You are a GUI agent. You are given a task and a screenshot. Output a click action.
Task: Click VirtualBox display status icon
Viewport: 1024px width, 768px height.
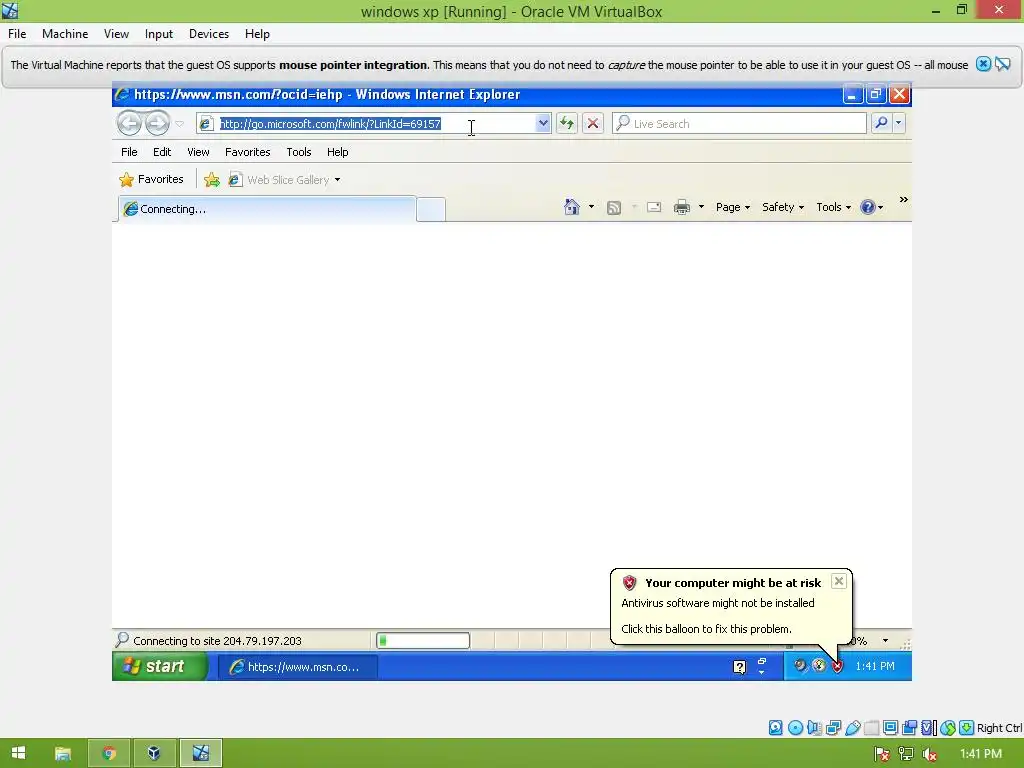pos(890,728)
